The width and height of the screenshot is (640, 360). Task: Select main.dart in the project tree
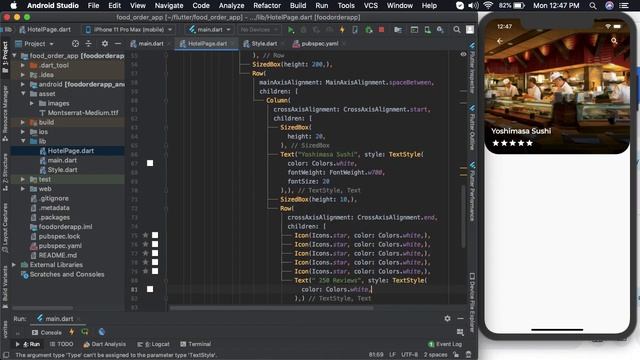(62, 160)
